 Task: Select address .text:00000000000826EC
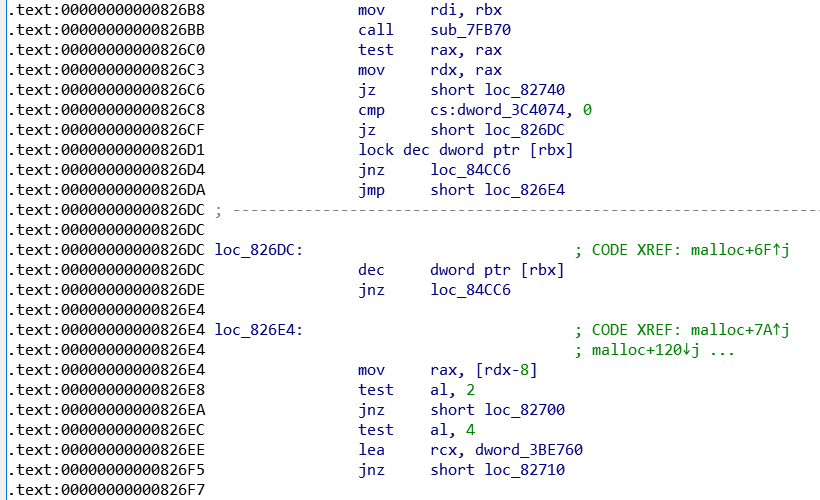[x=107, y=430]
